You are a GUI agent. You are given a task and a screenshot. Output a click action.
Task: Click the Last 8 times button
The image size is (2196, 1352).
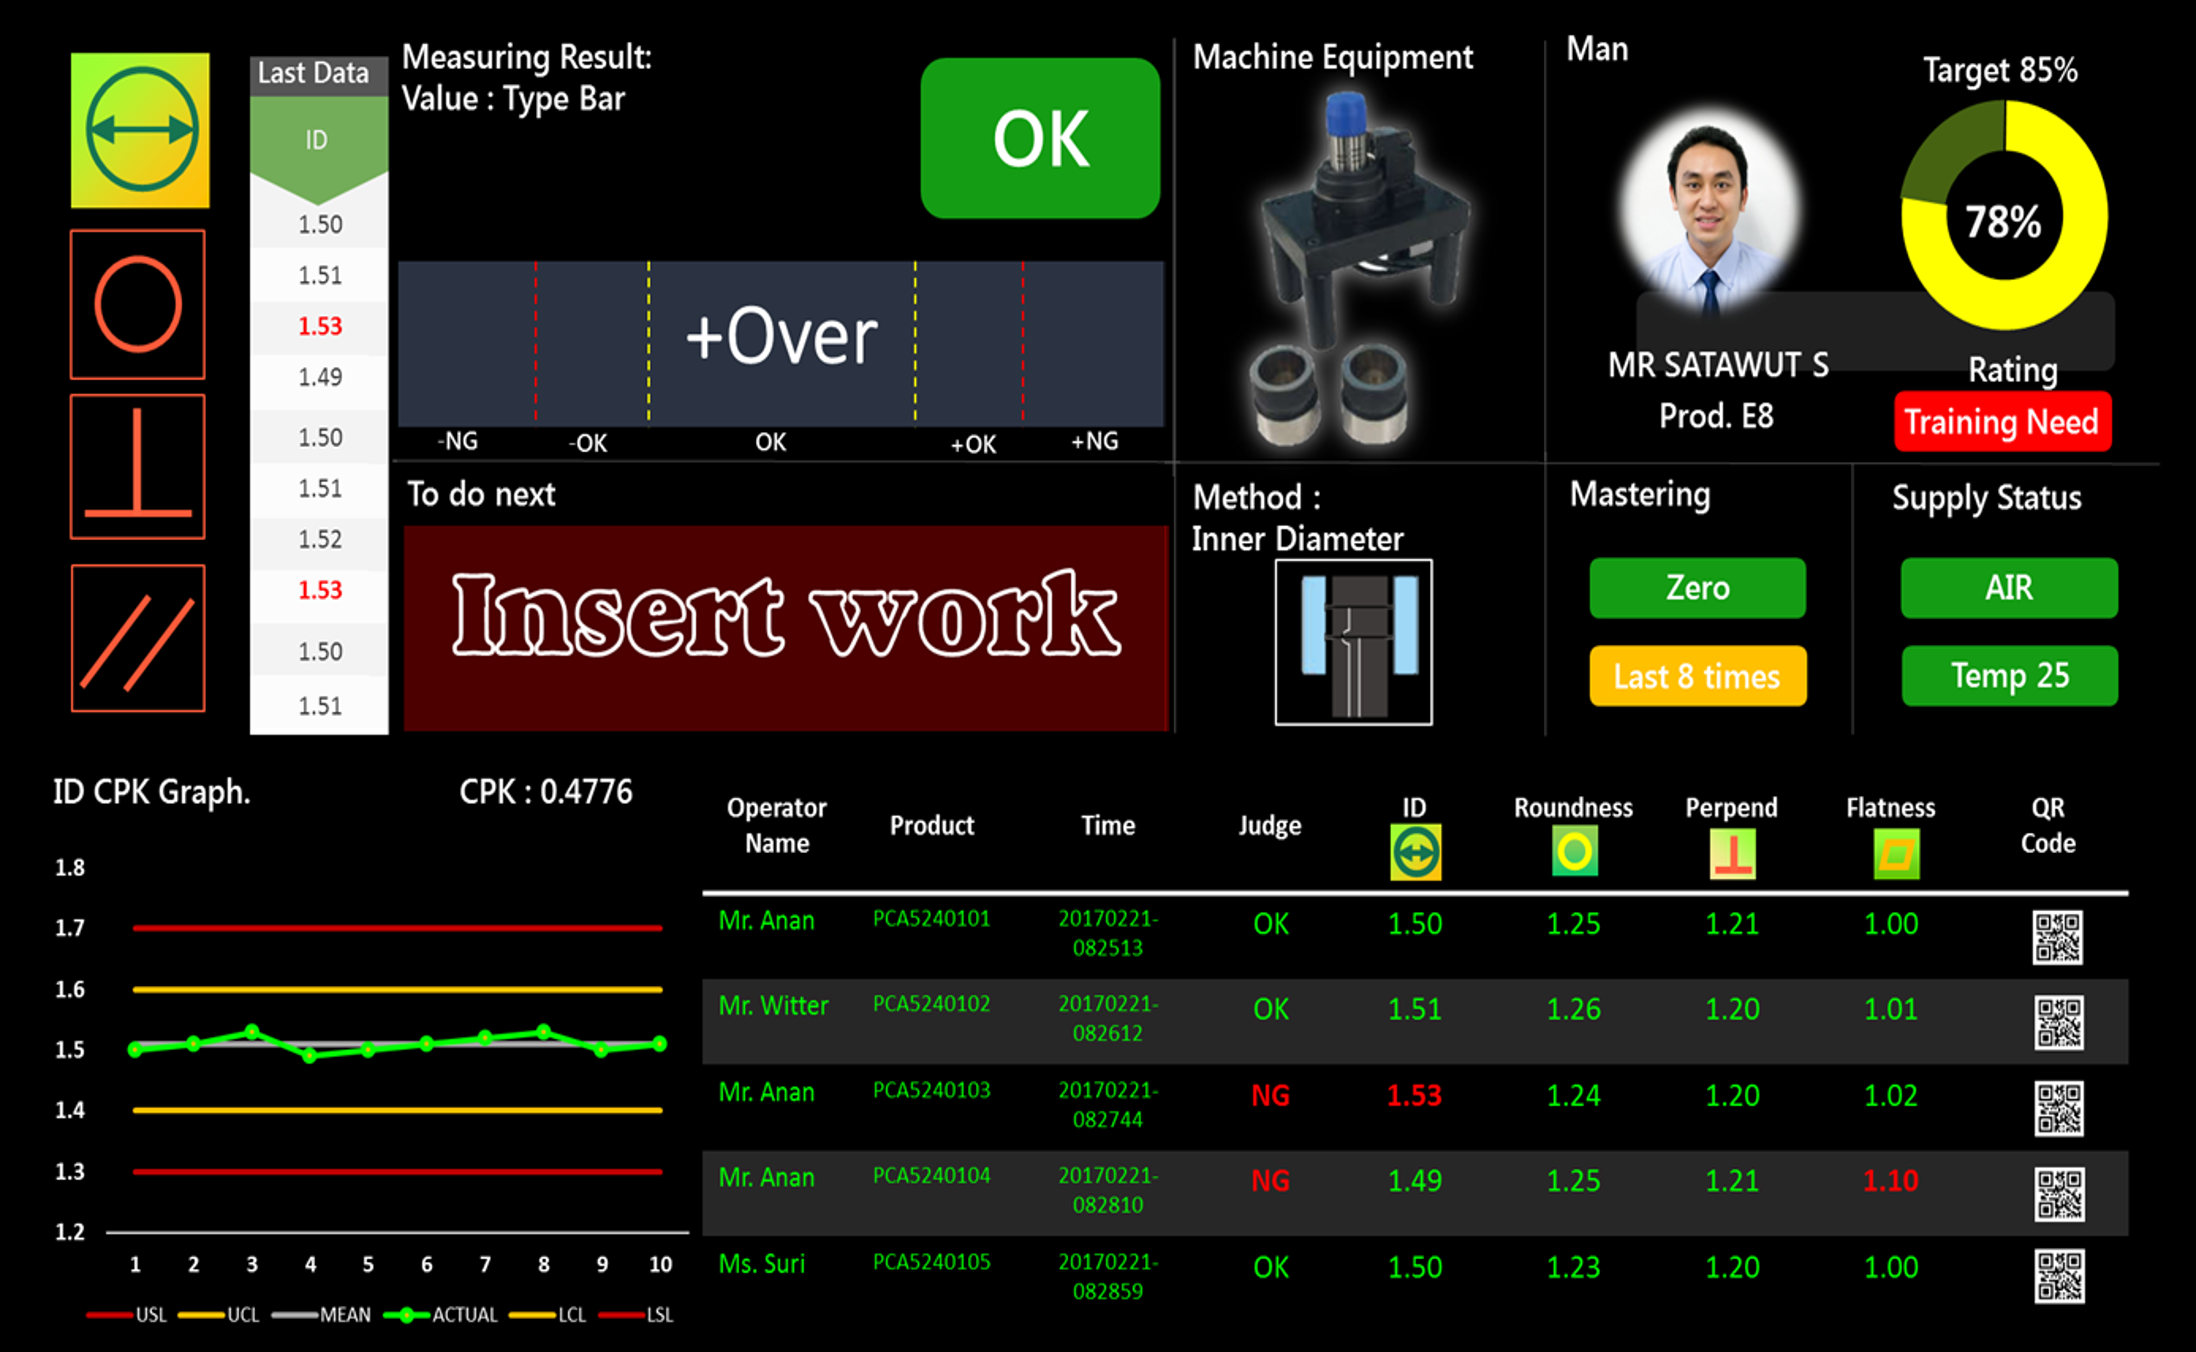(x=1697, y=676)
